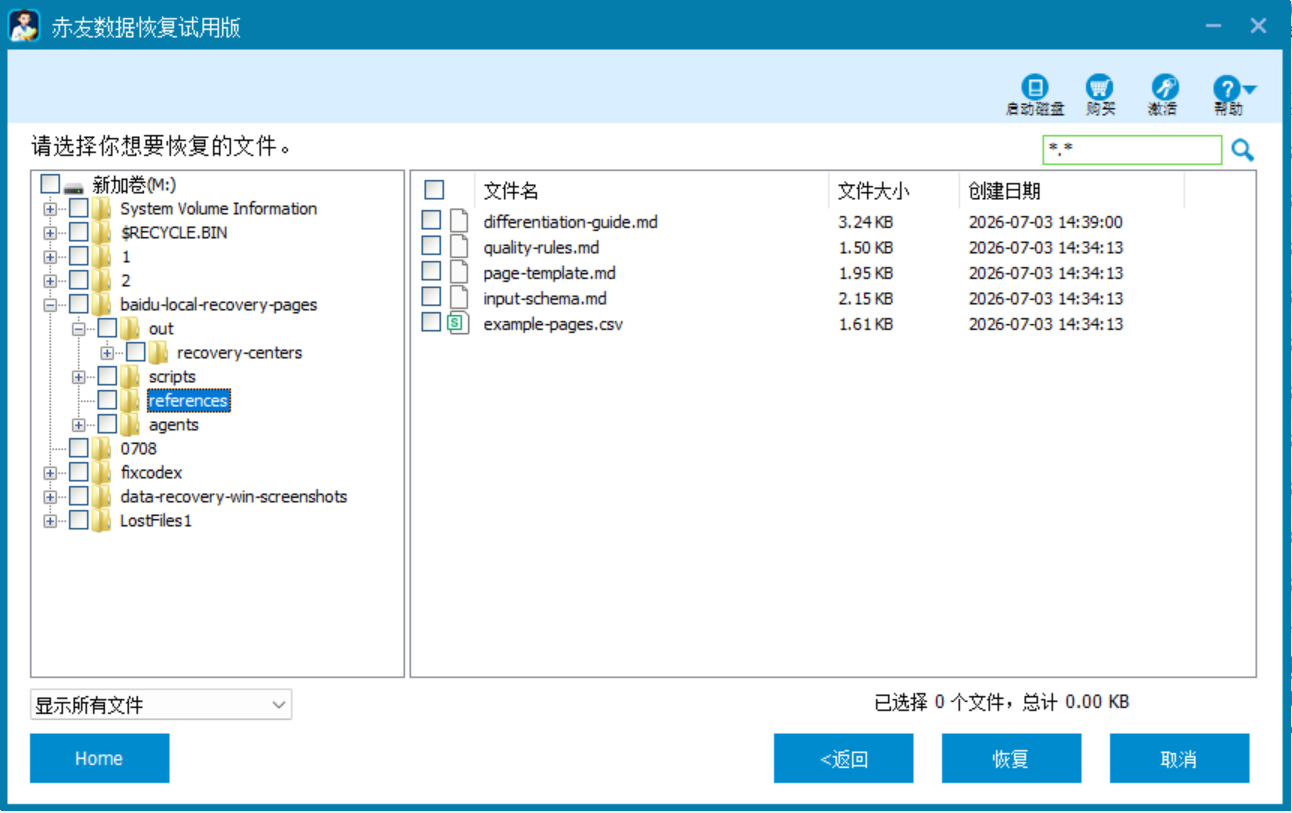Tick the checkbox for example-pages.csv
This screenshot has width=1292, height=813.
coord(431,322)
